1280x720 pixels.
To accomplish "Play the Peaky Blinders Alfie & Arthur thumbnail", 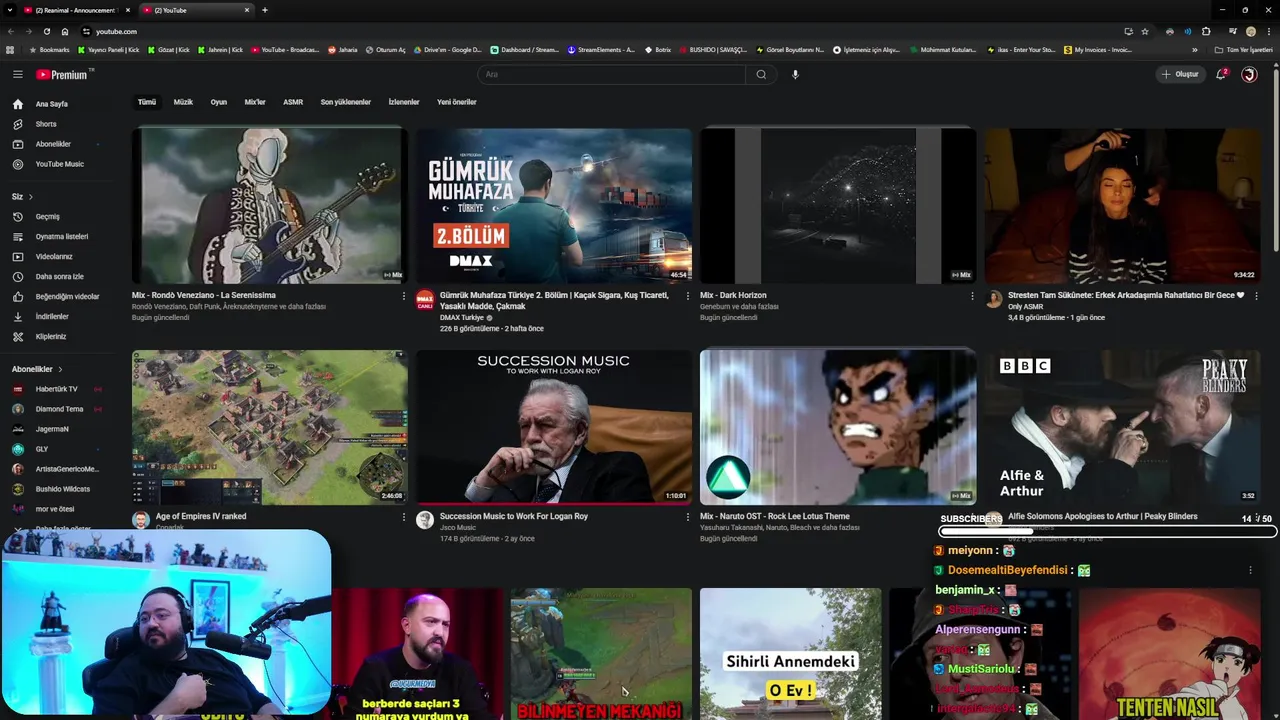I will [x=1121, y=427].
